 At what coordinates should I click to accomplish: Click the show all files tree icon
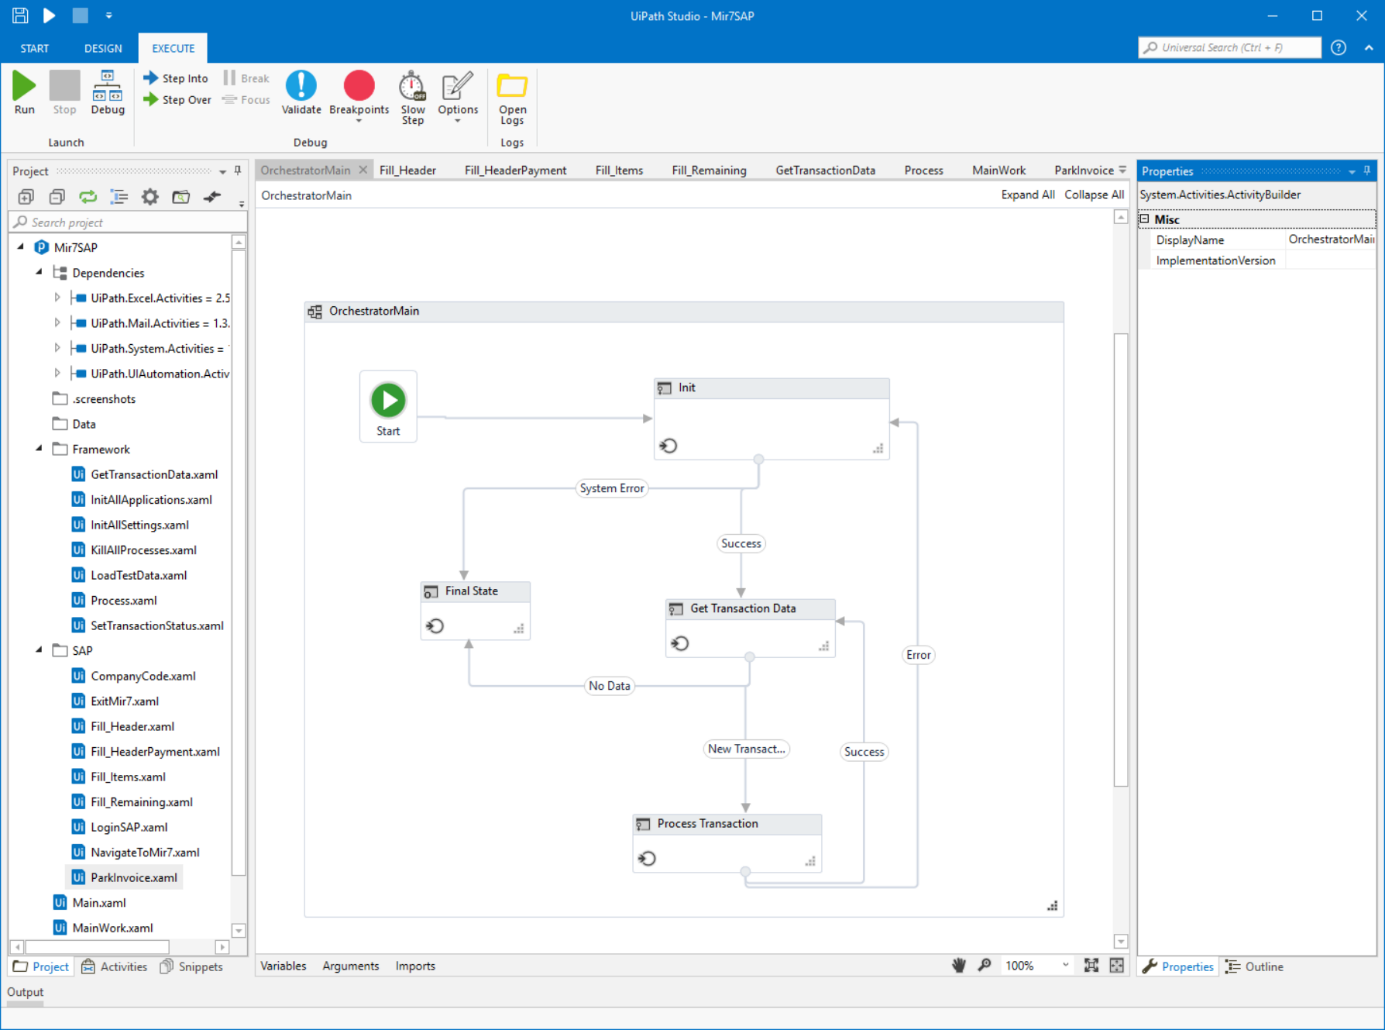pos(119,197)
